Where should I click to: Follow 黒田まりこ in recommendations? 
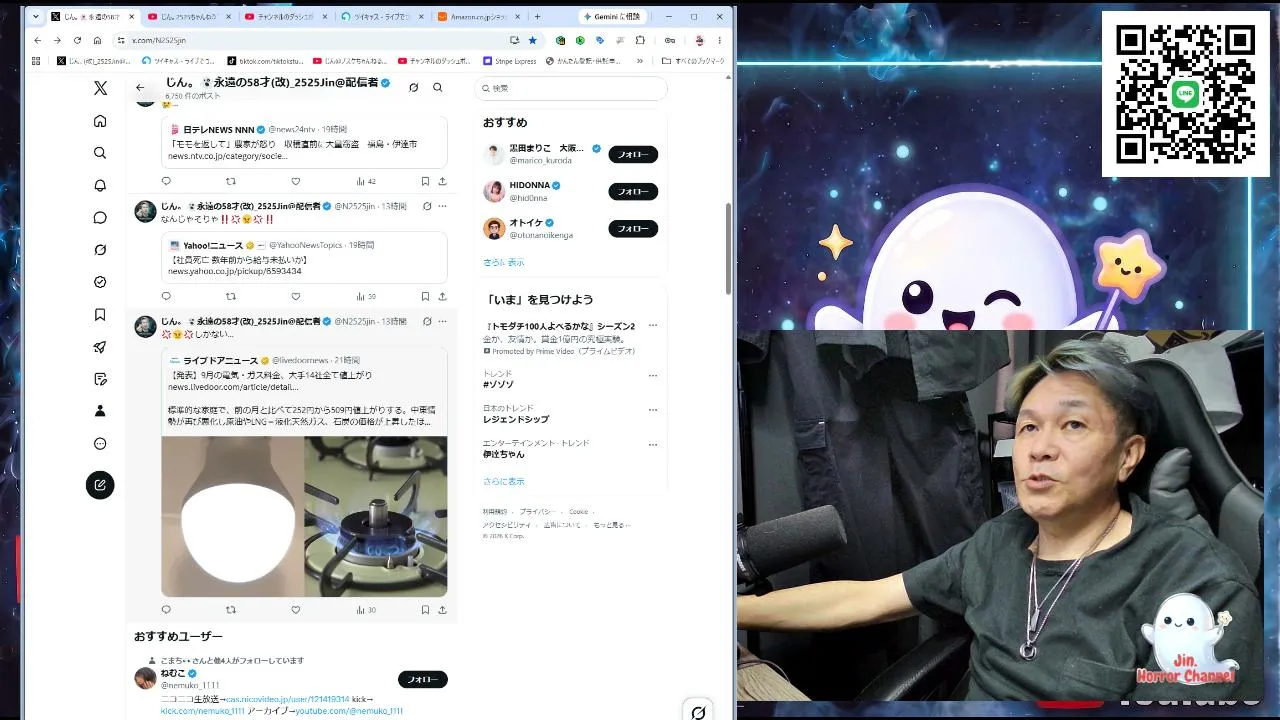pos(633,154)
